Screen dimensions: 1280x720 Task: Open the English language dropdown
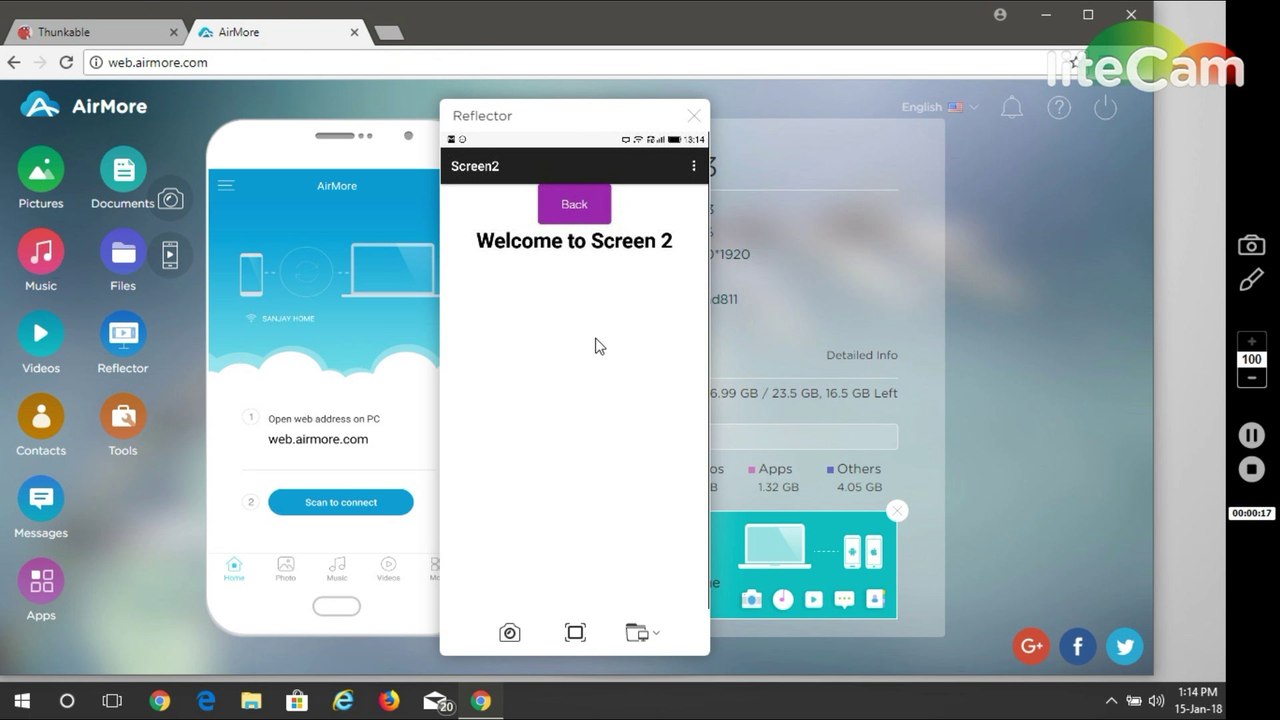tap(940, 107)
